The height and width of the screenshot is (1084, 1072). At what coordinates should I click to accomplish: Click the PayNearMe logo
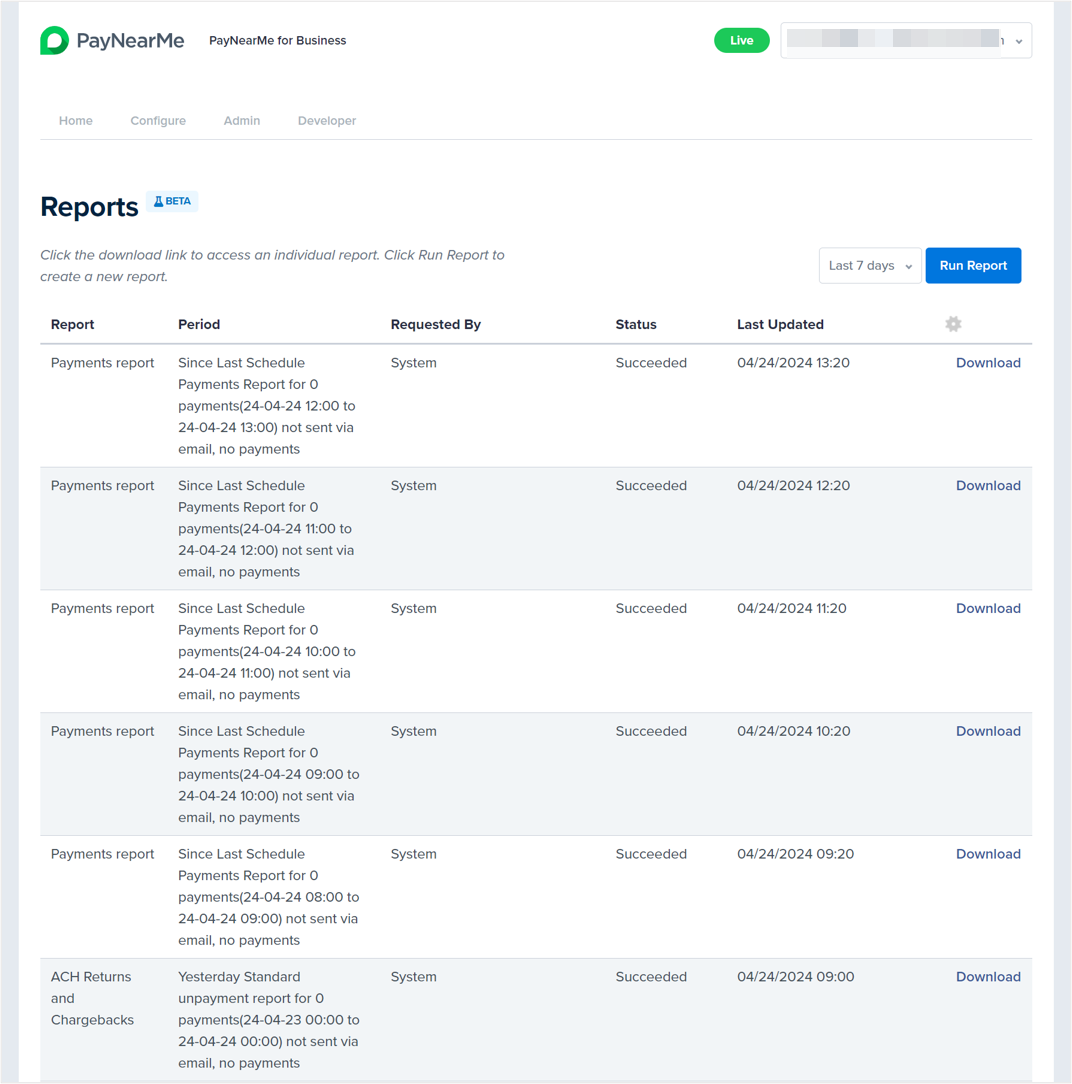[112, 41]
